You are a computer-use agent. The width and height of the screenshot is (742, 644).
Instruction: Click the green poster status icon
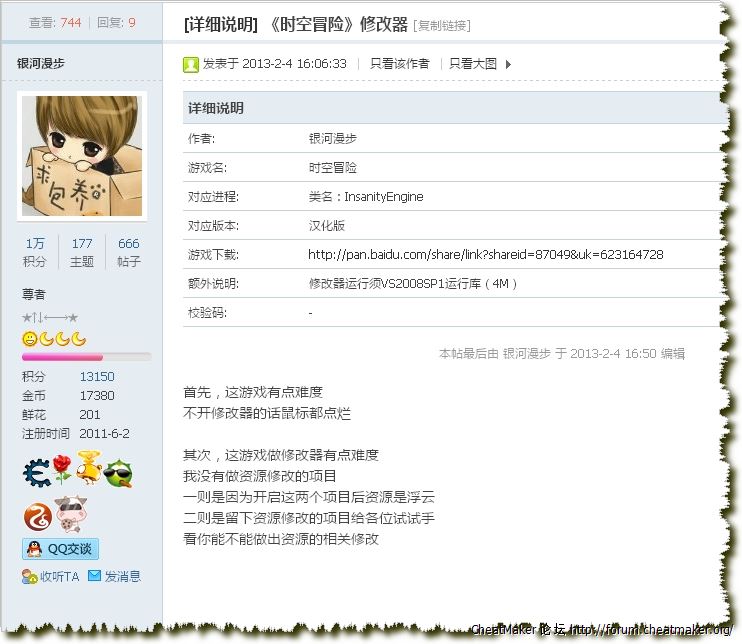coord(191,64)
